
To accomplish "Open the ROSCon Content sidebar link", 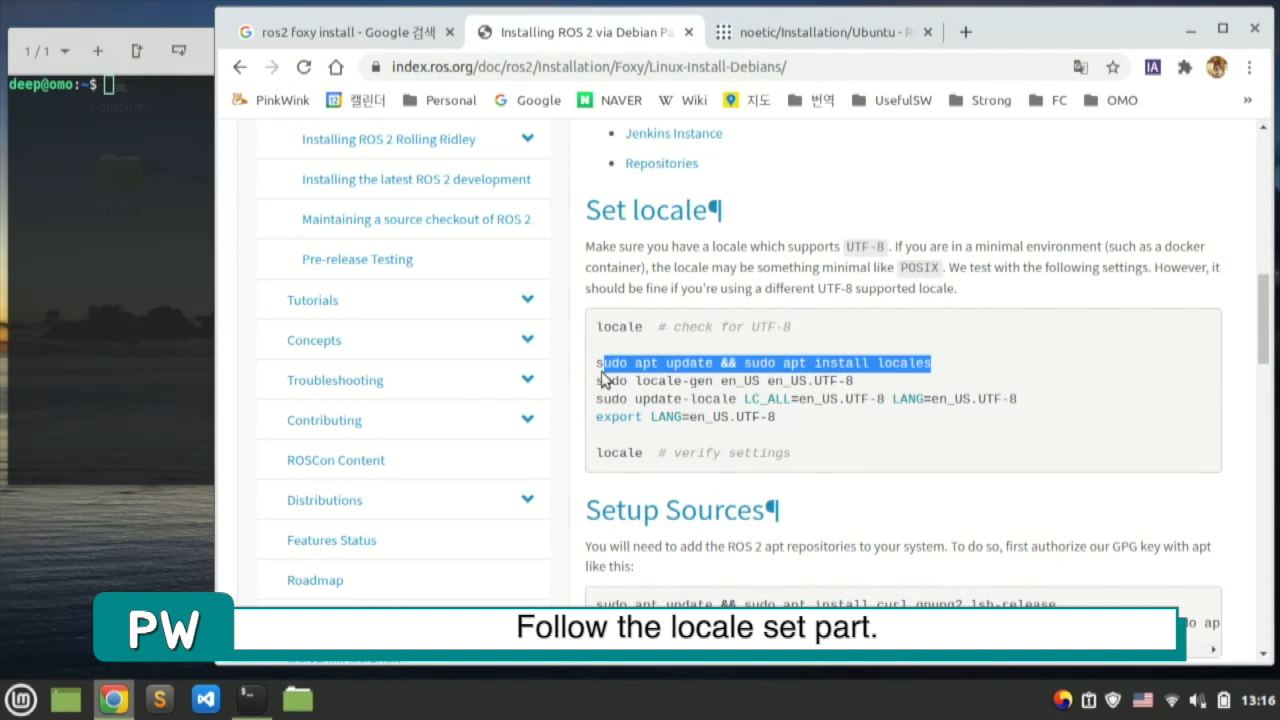I will 335,460.
